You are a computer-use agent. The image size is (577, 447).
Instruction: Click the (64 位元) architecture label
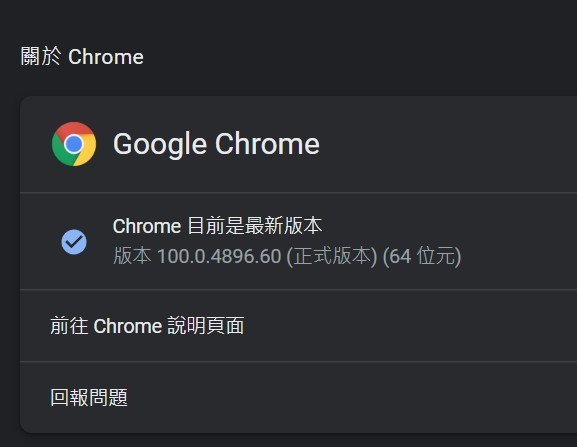coord(422,256)
